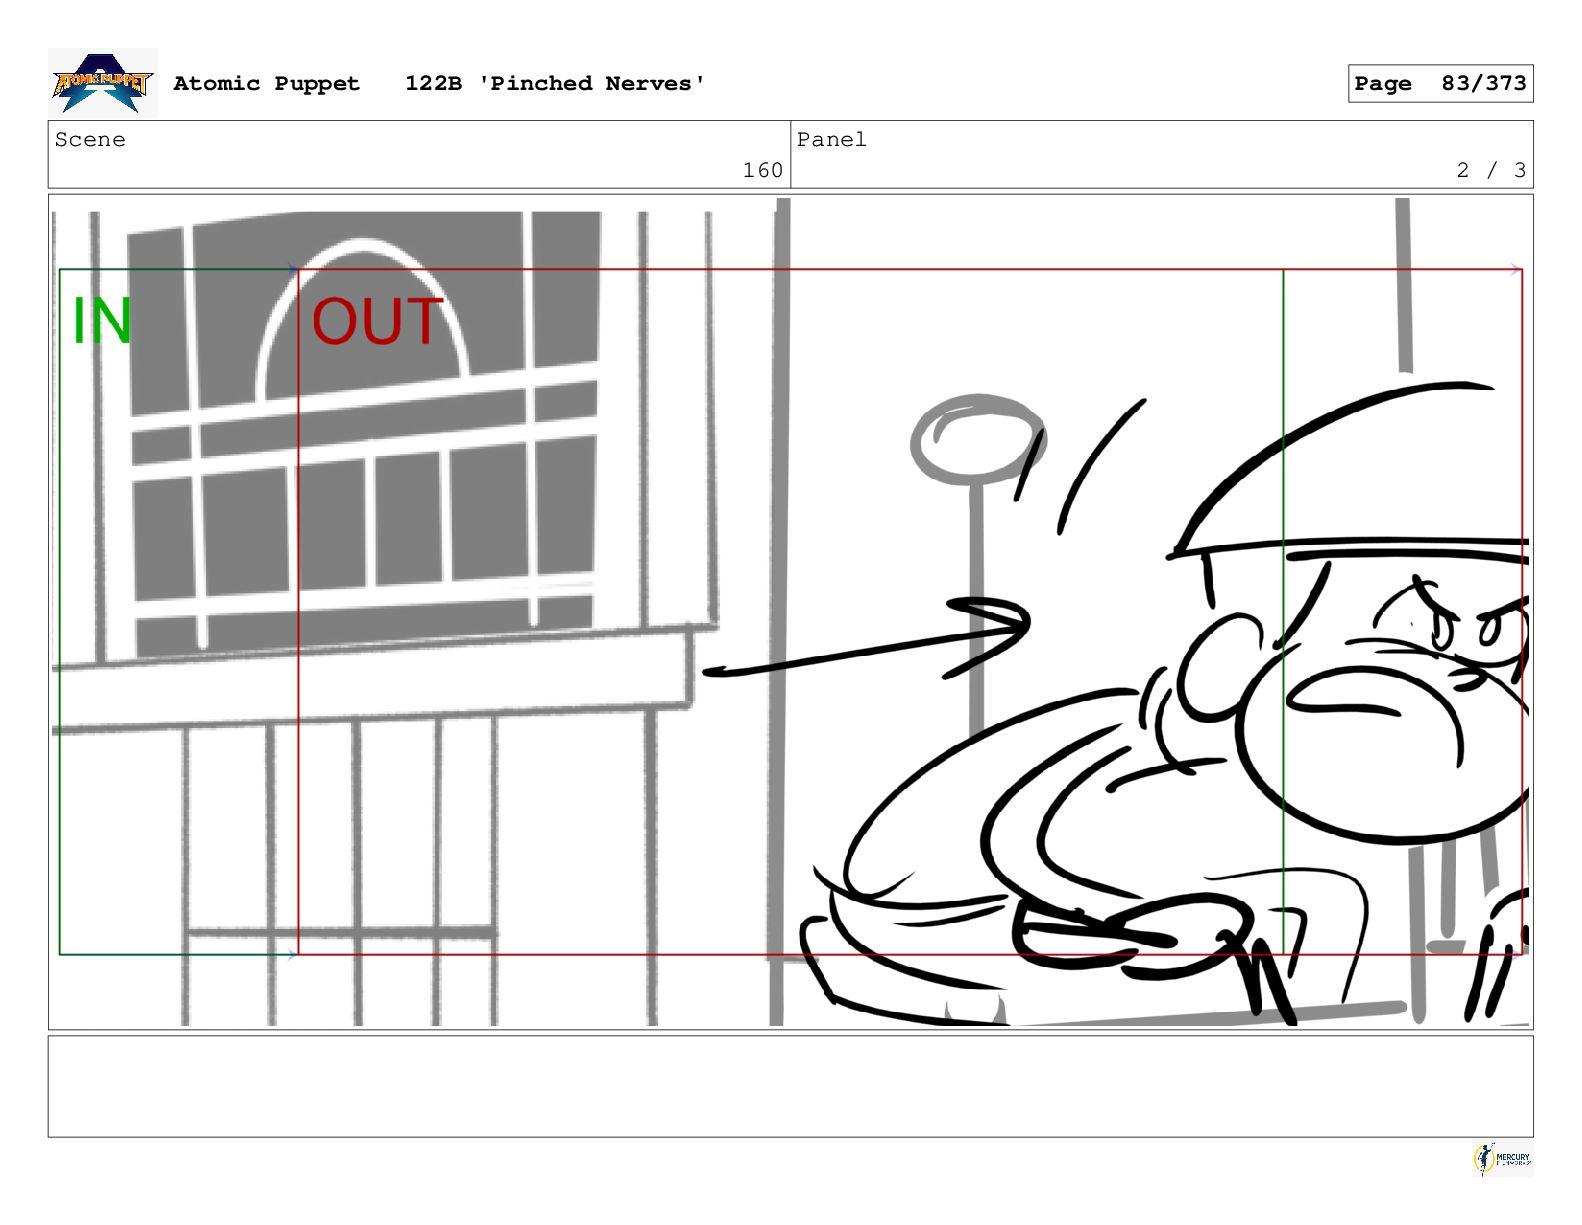Click the red 'OUT' camera label
Image resolution: width=1582 pixels, height=1225 pixels.
click(377, 321)
